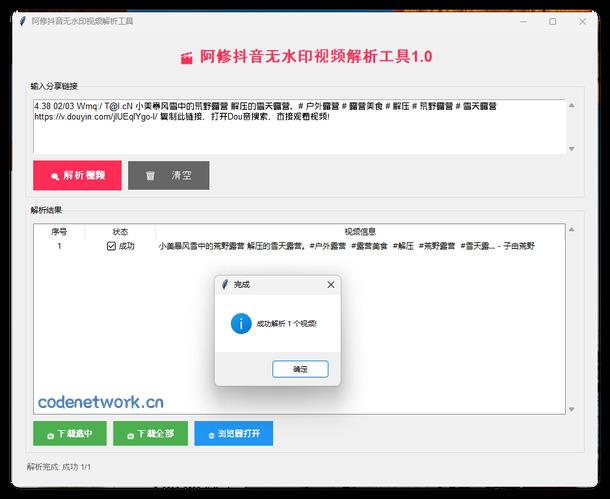This screenshot has height=499, width=610.
Task: Click the 下载全部 download all button
Action: [151, 433]
